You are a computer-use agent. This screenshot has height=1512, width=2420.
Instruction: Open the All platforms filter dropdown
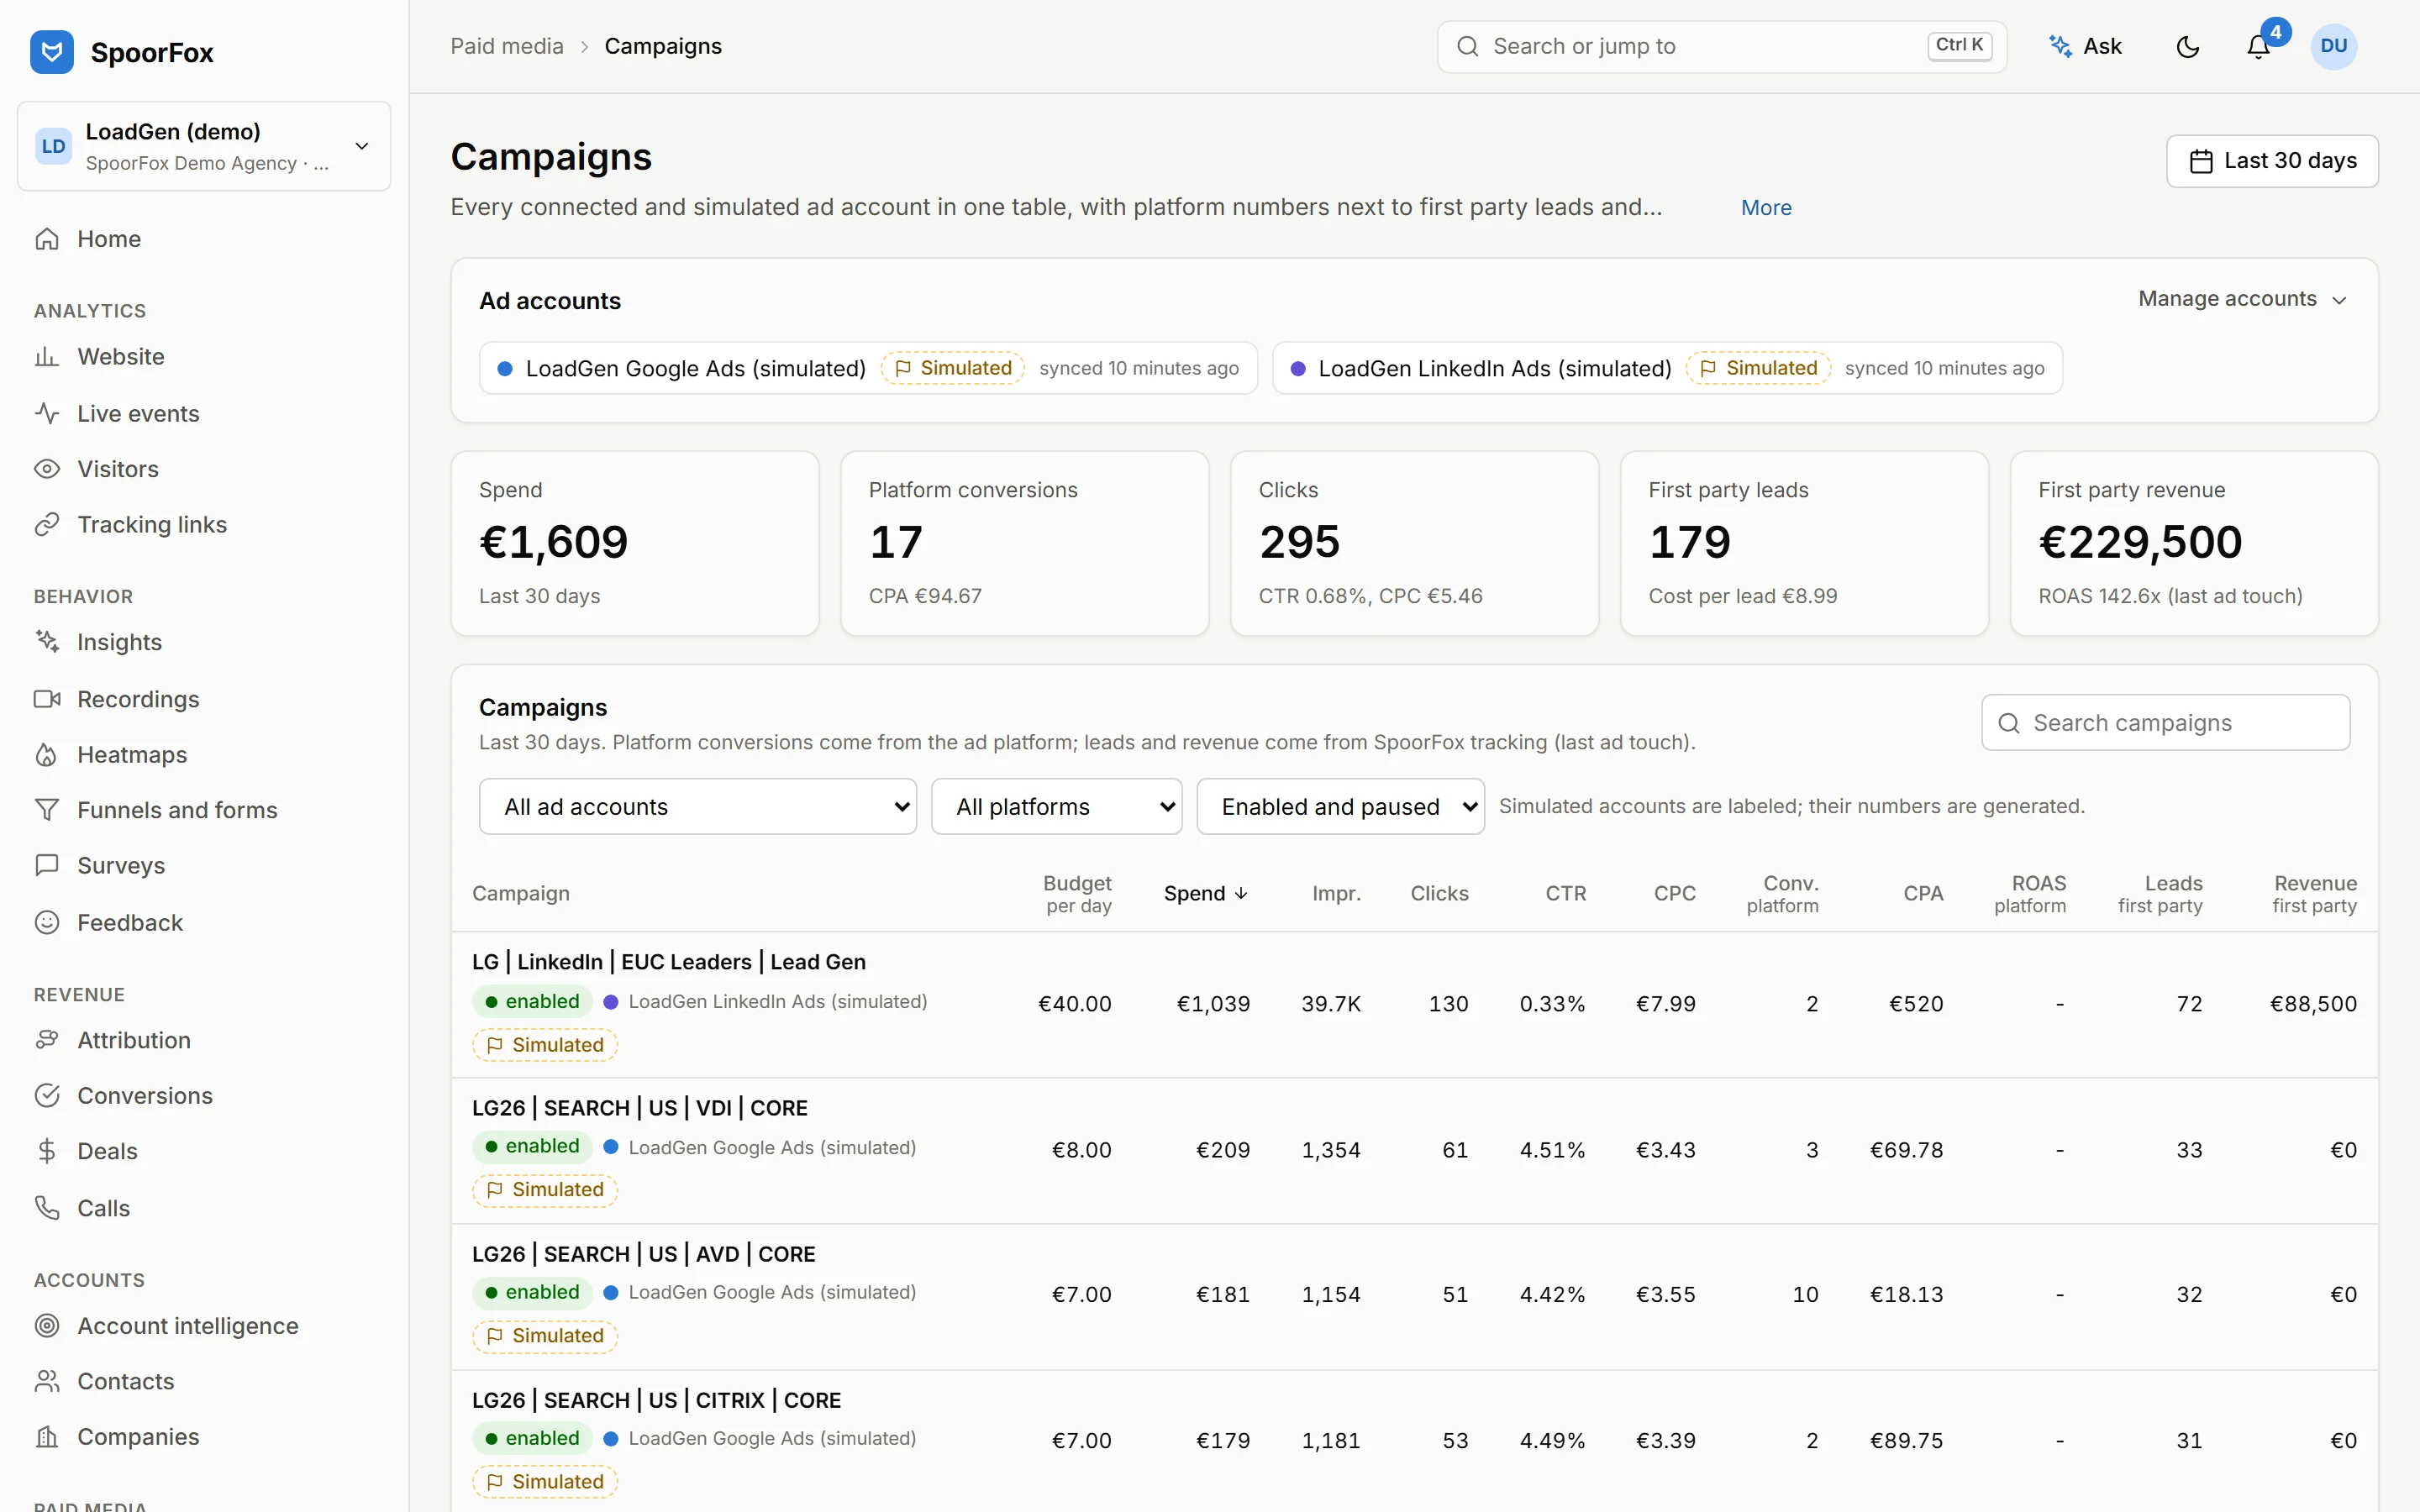(x=1056, y=806)
